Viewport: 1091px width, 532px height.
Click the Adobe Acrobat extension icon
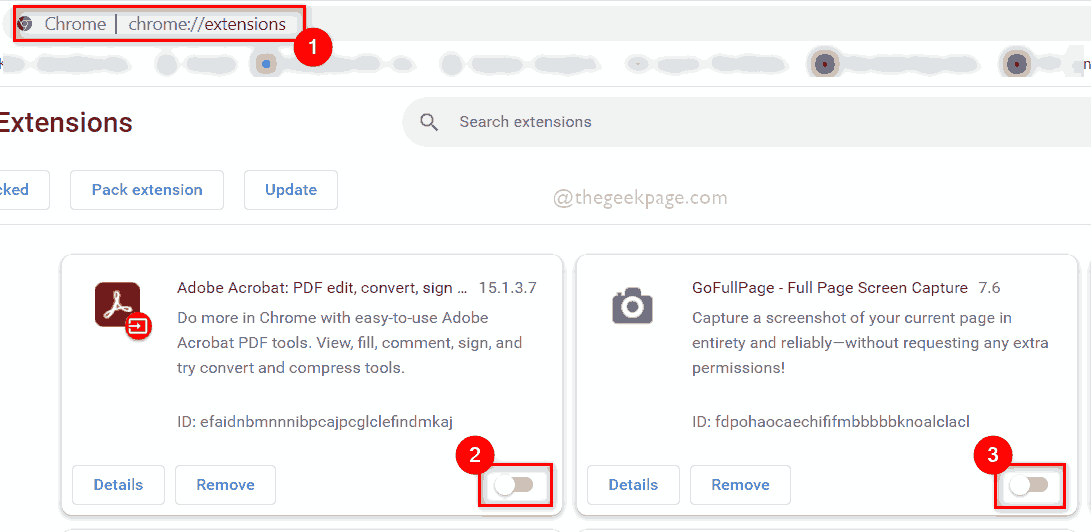pyautogui.click(x=120, y=308)
